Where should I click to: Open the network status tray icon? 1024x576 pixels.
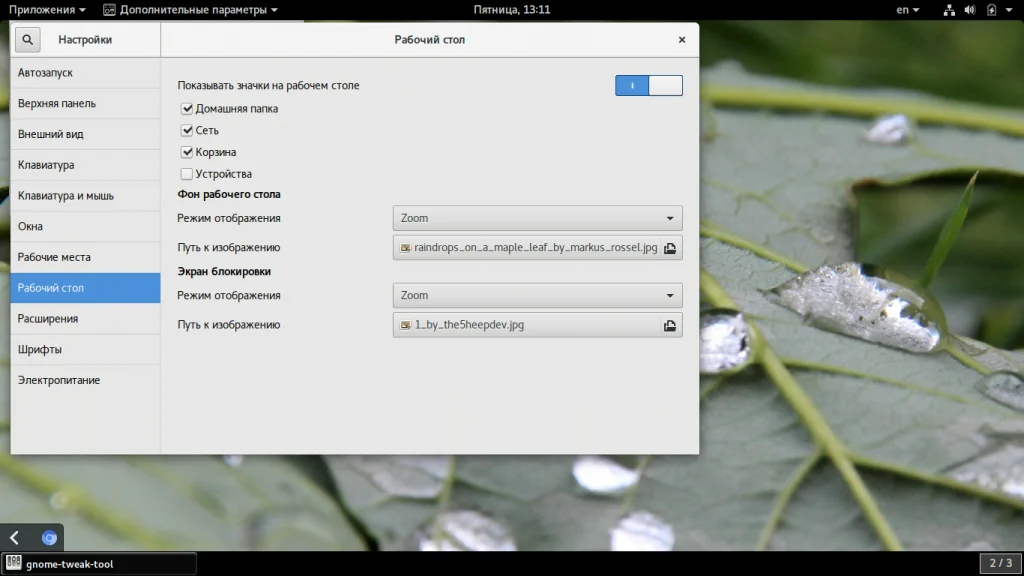tap(949, 10)
